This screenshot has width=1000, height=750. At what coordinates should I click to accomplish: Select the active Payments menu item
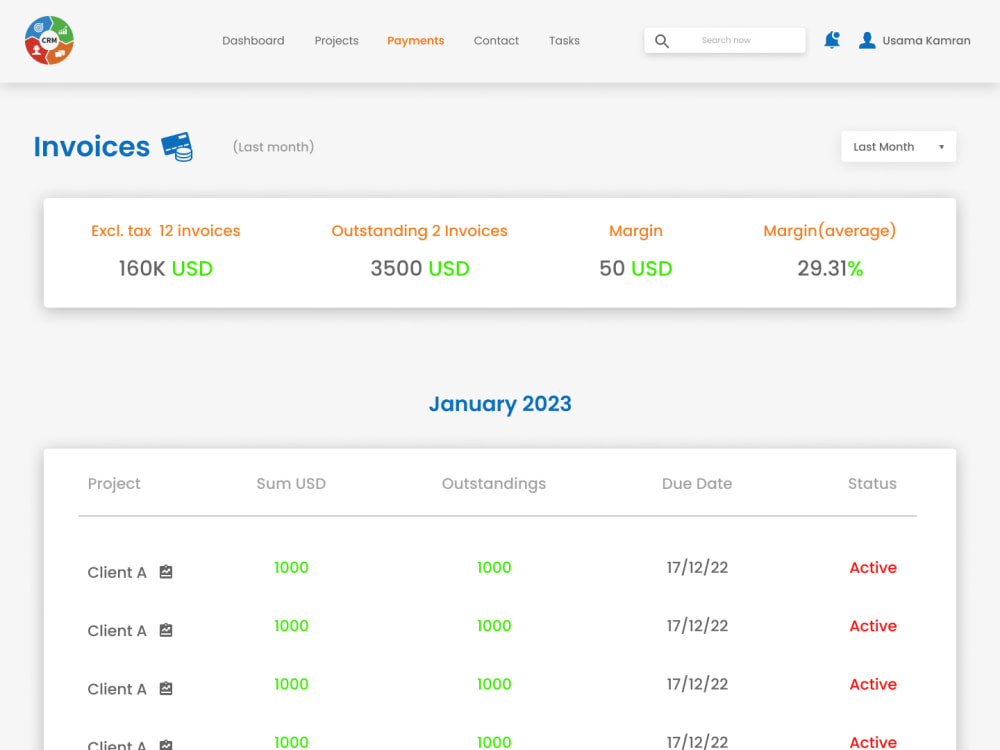(x=415, y=40)
